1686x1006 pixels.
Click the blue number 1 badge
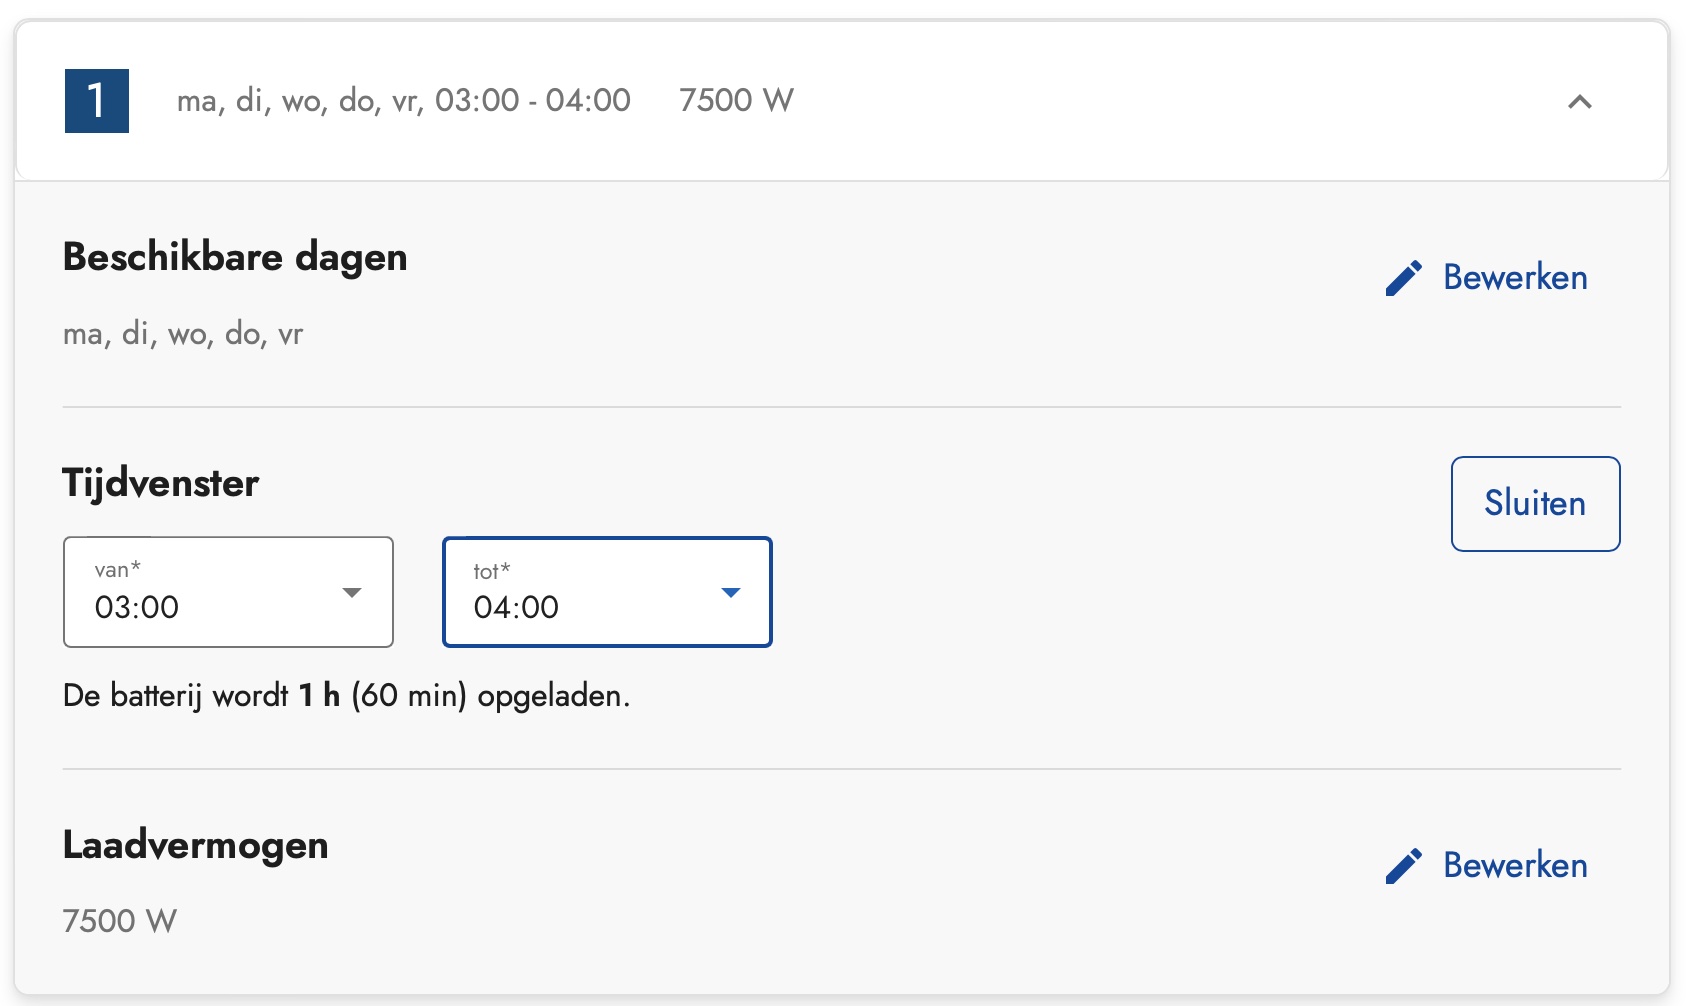pos(97,101)
